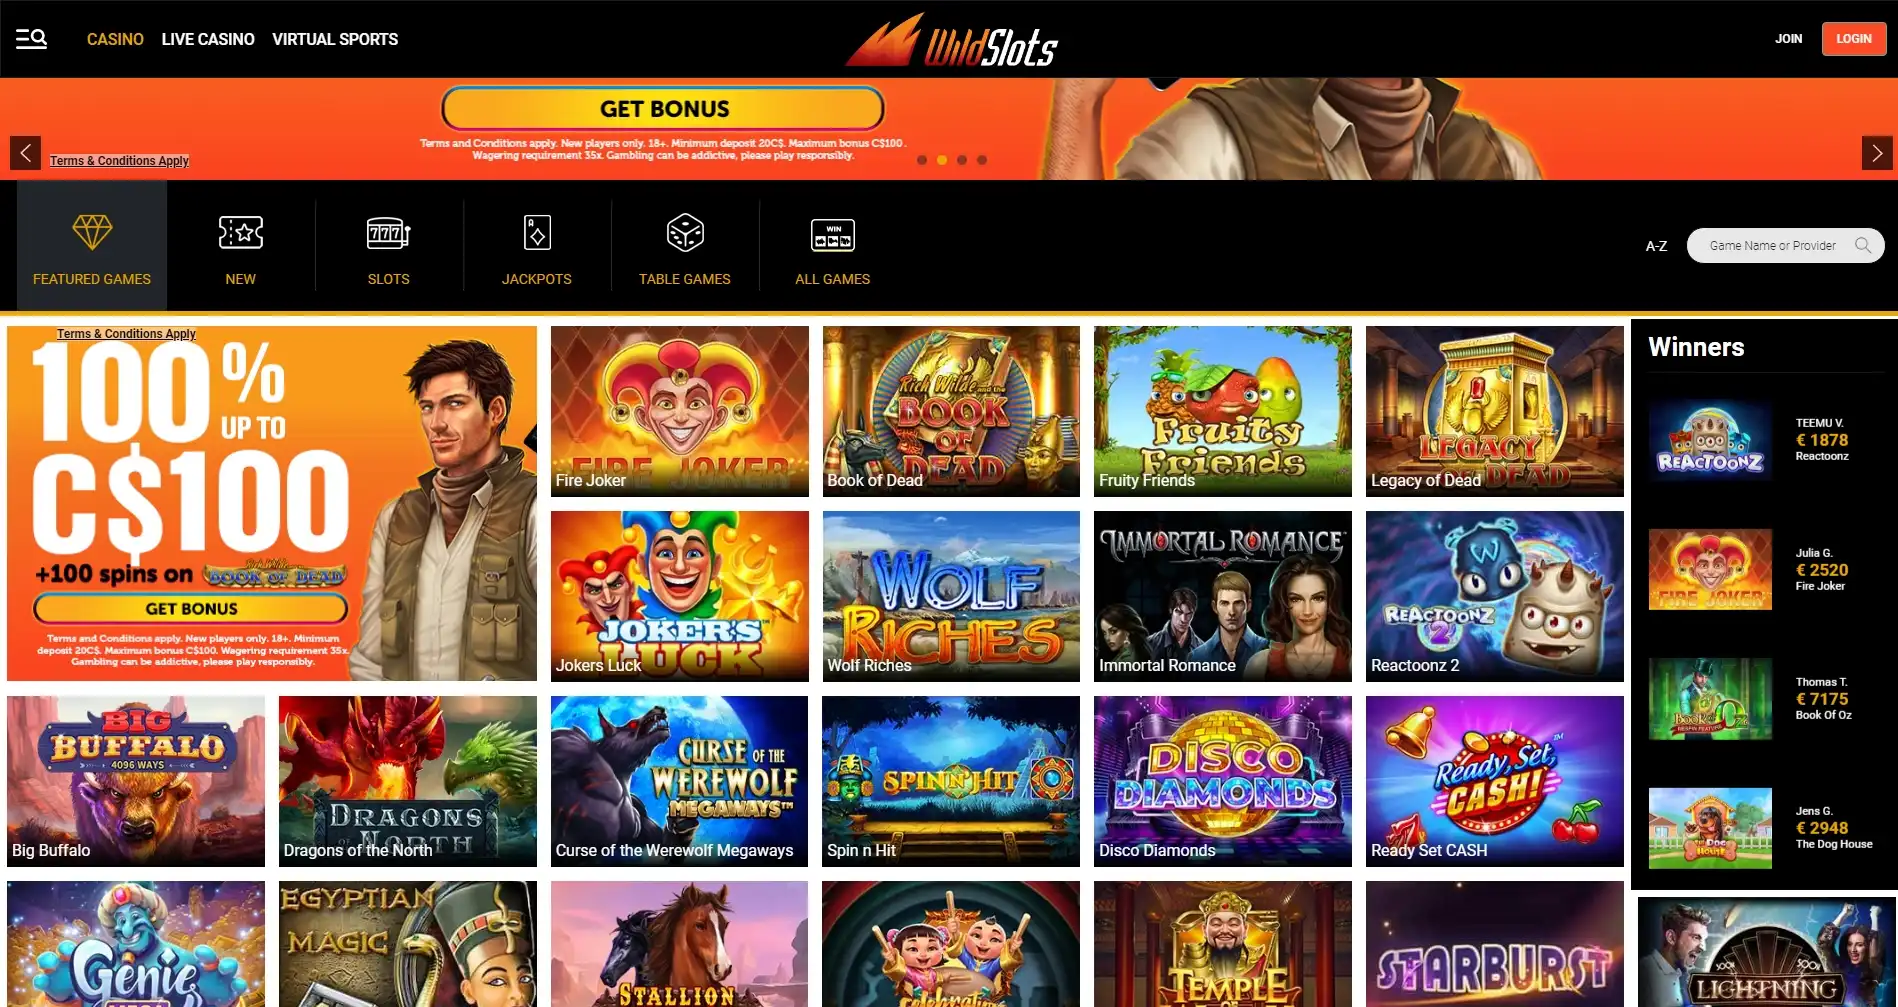
Task: Switch to the Live Casino menu item
Action: [x=208, y=39]
